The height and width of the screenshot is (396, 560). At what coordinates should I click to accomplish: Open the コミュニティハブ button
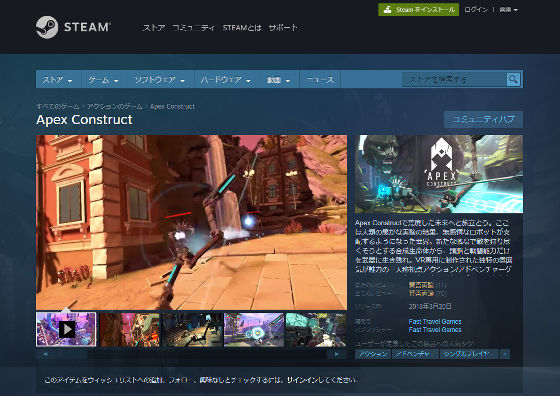(x=483, y=119)
